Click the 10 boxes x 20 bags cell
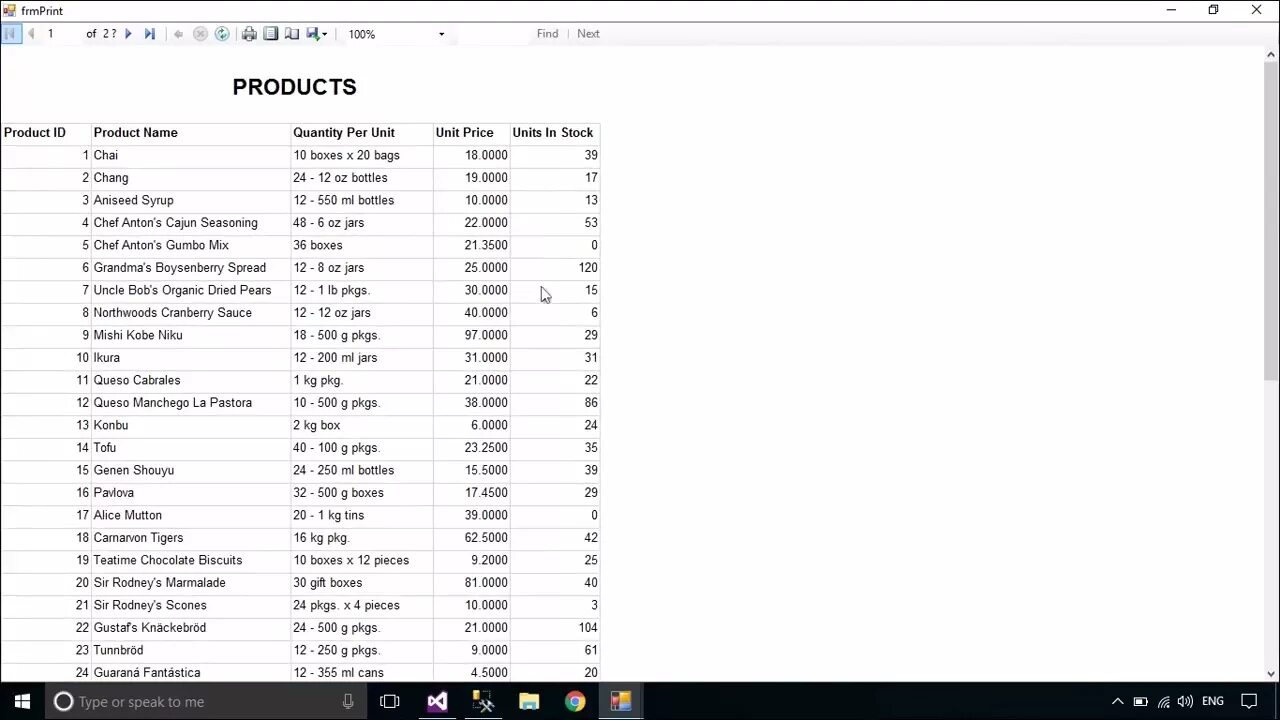The image size is (1280, 720). 362,155
